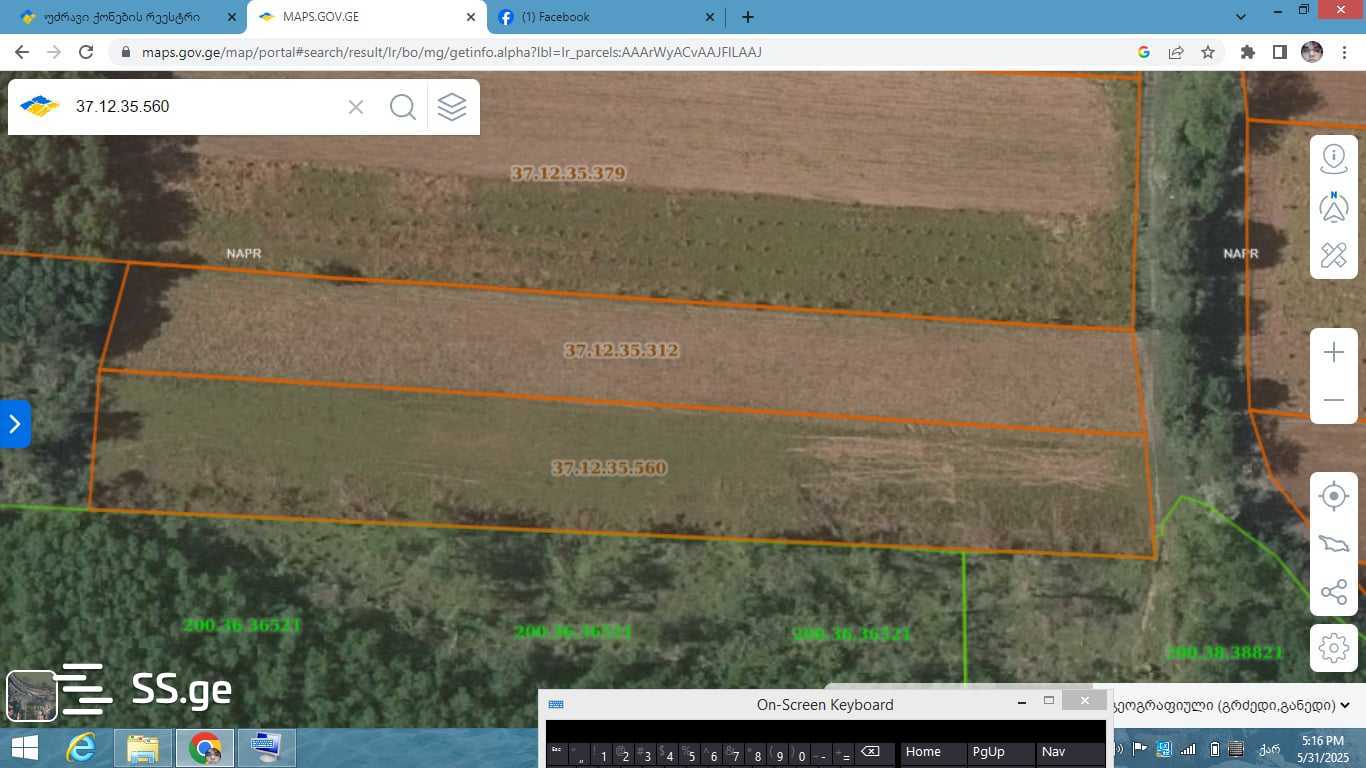
Task: Click the search field with 37.12.35.560
Action: click(200, 107)
